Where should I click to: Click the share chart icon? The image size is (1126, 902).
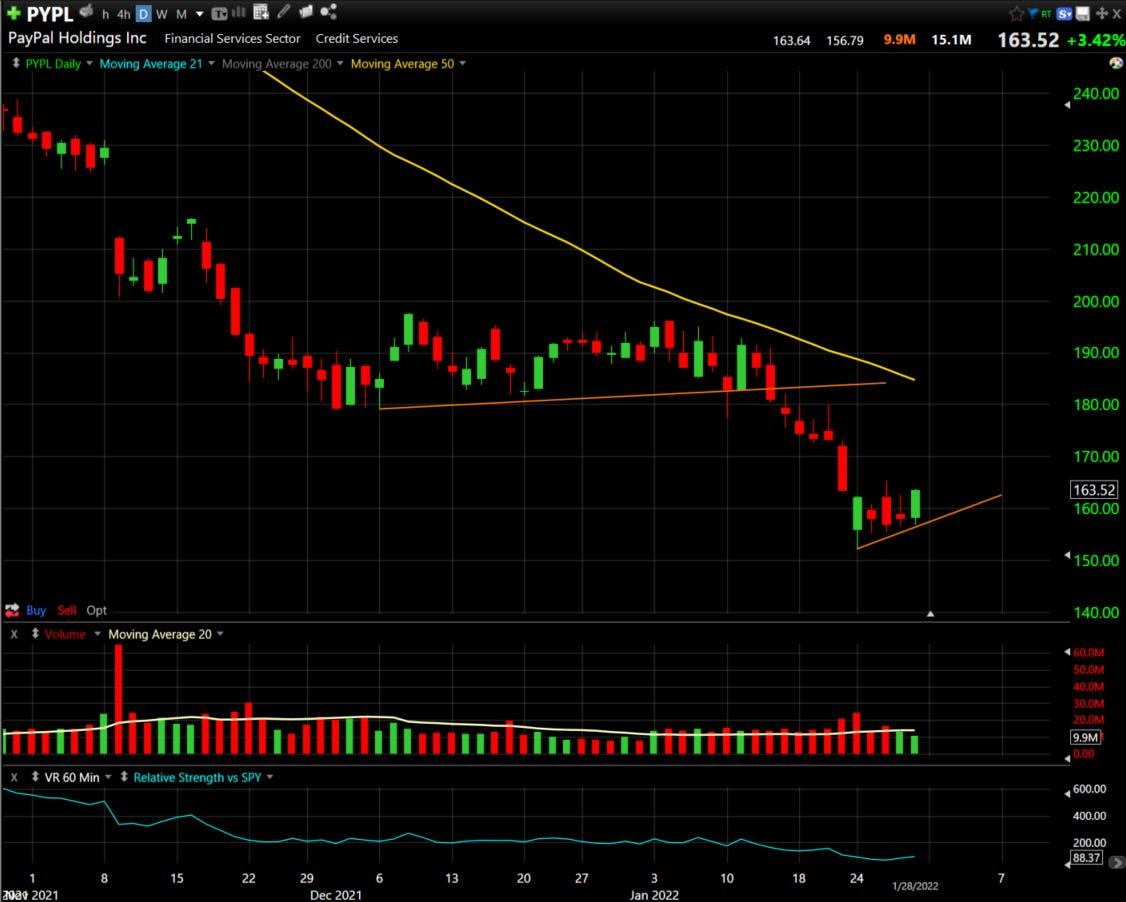pos(328,11)
